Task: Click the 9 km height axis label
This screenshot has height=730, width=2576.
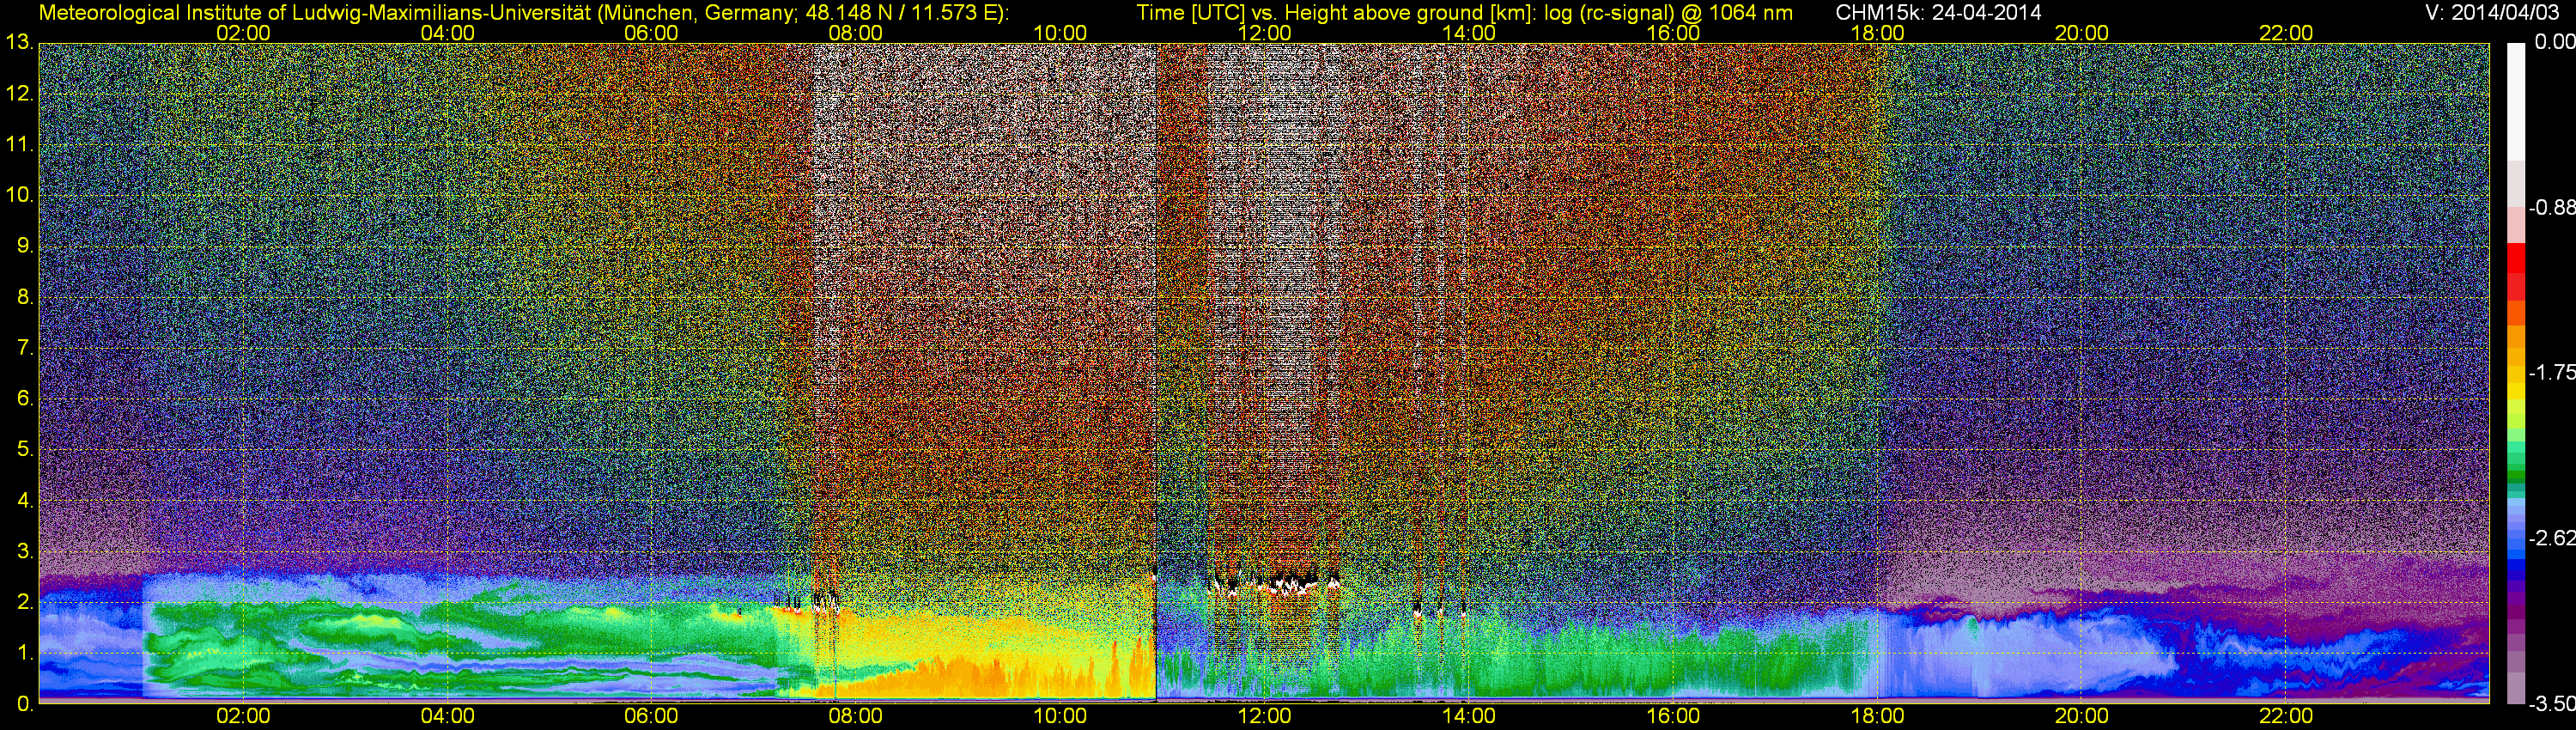Action: tap(25, 246)
